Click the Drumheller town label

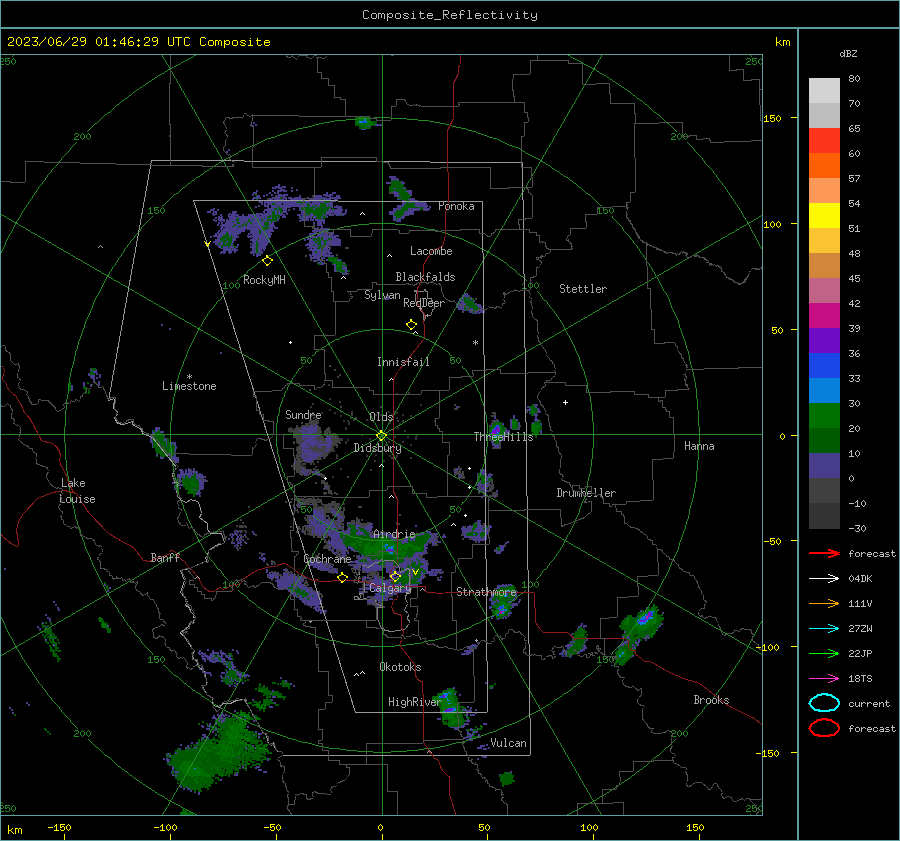click(585, 493)
